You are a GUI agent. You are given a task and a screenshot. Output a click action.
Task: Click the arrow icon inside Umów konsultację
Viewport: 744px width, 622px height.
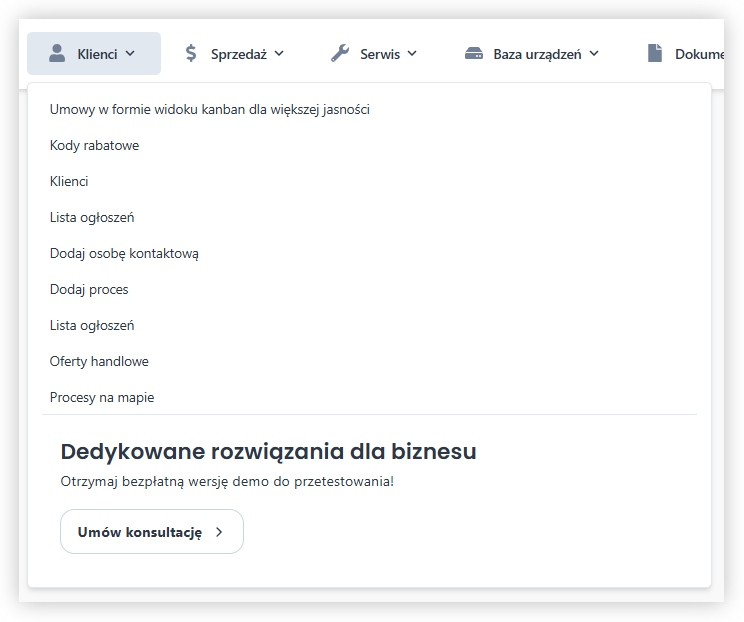[x=219, y=532]
